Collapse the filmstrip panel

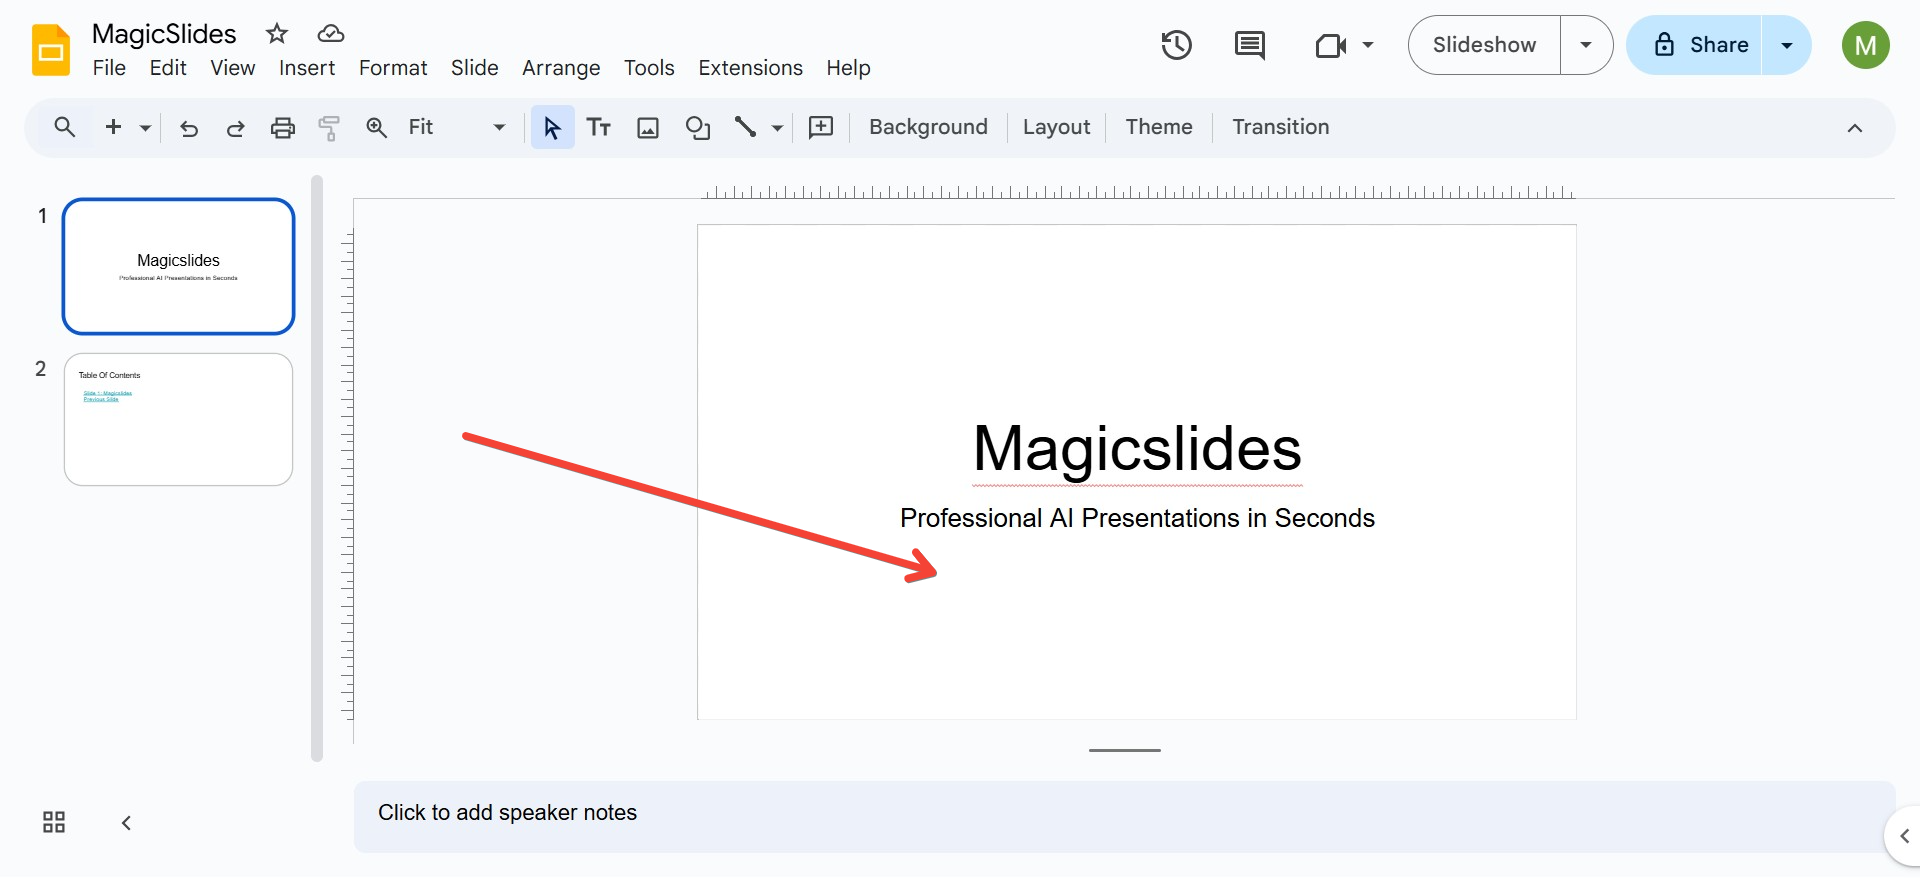[x=126, y=822]
